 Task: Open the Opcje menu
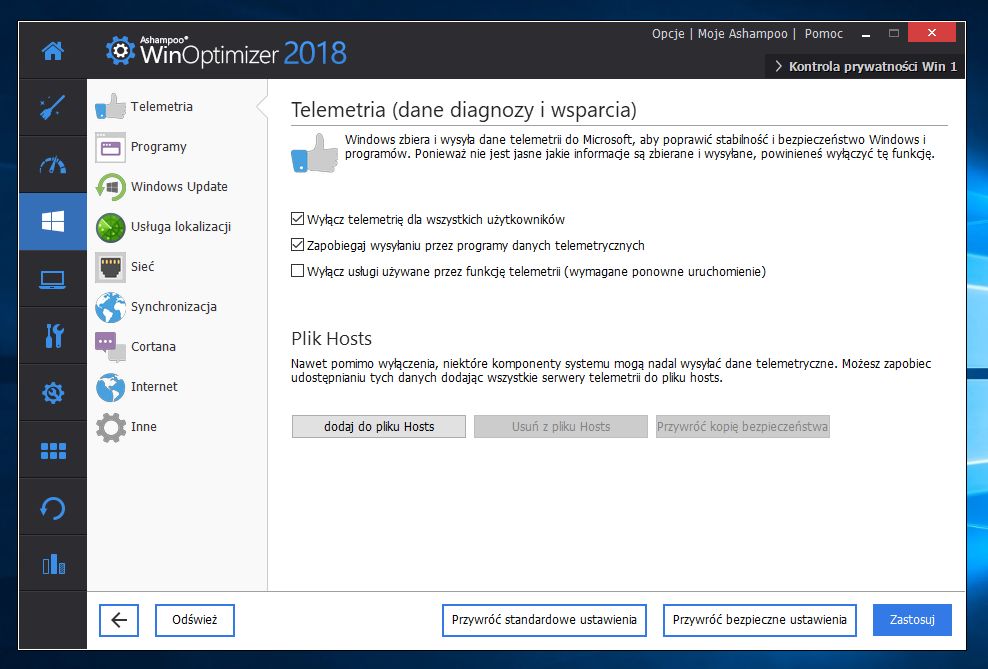pyautogui.click(x=668, y=33)
